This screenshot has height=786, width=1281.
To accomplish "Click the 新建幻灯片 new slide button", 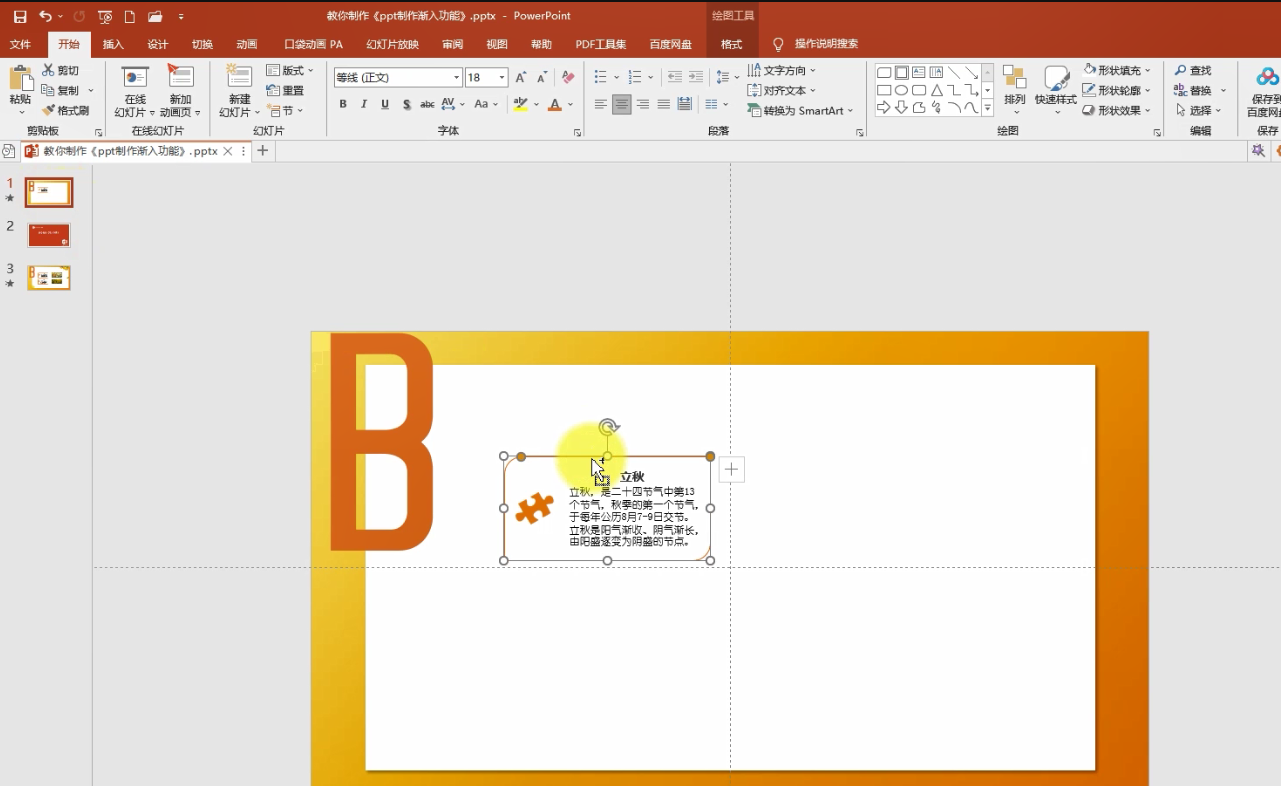I will (x=240, y=92).
